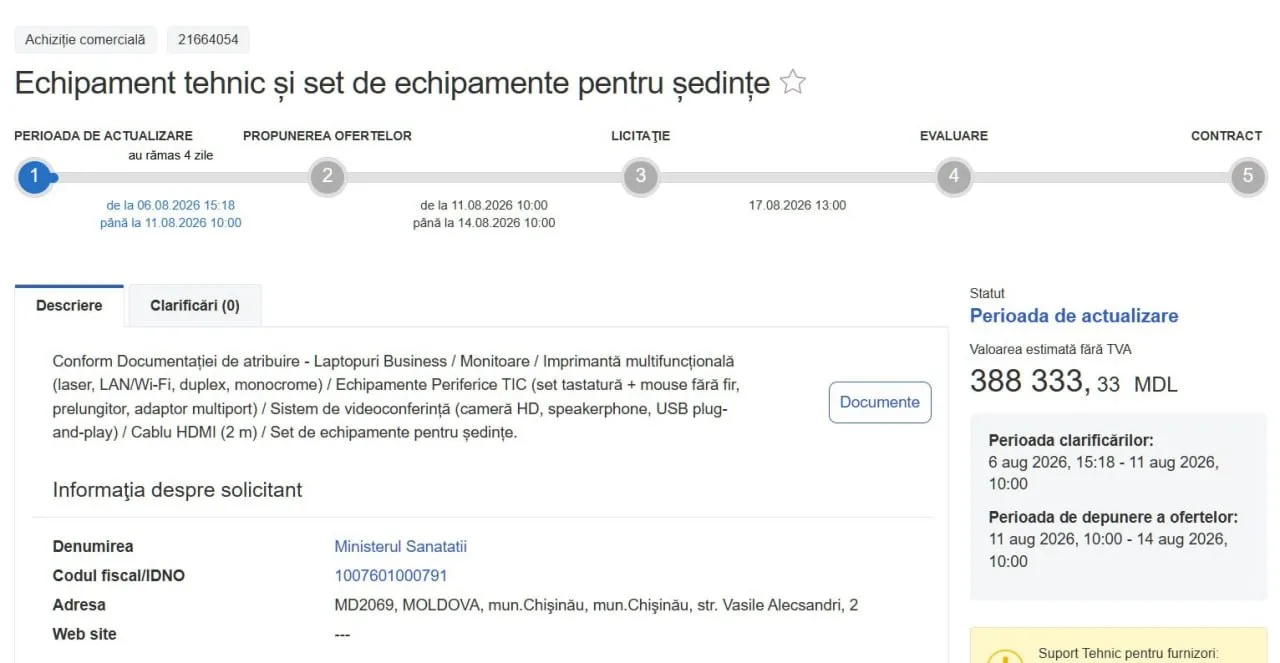Click the PROPUNEREA OFERTELOR stage label

point(327,136)
